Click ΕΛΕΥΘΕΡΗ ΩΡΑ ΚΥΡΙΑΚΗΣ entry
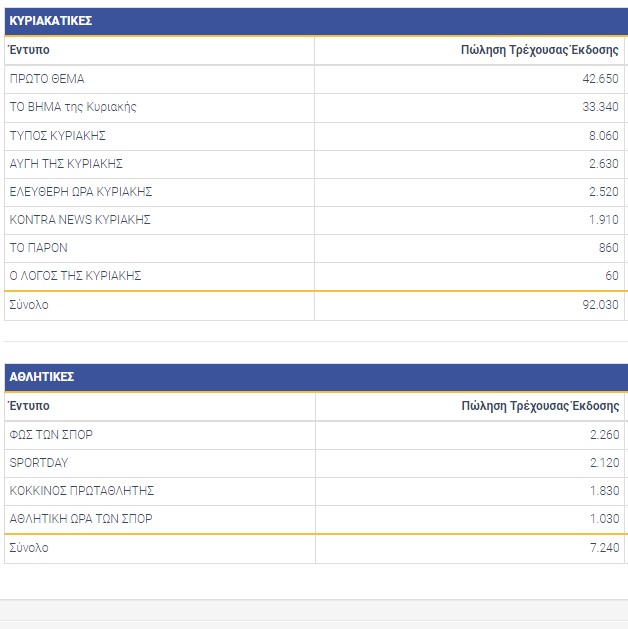The height and width of the screenshot is (629, 628). tap(80, 191)
